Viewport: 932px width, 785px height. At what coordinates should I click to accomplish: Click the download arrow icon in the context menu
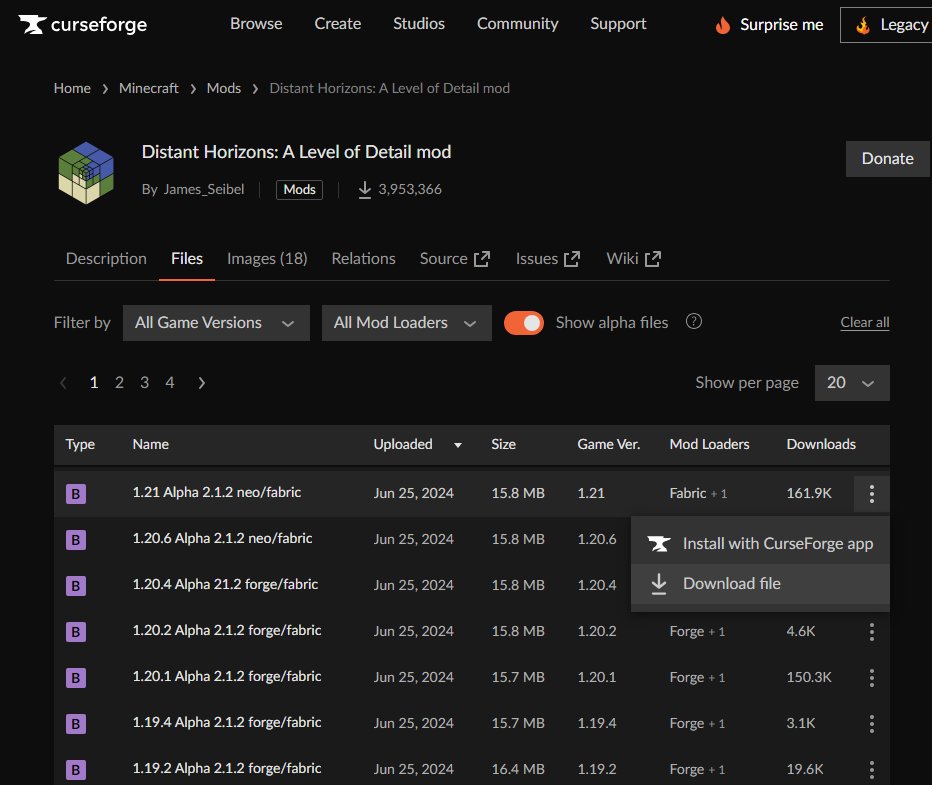pos(659,583)
